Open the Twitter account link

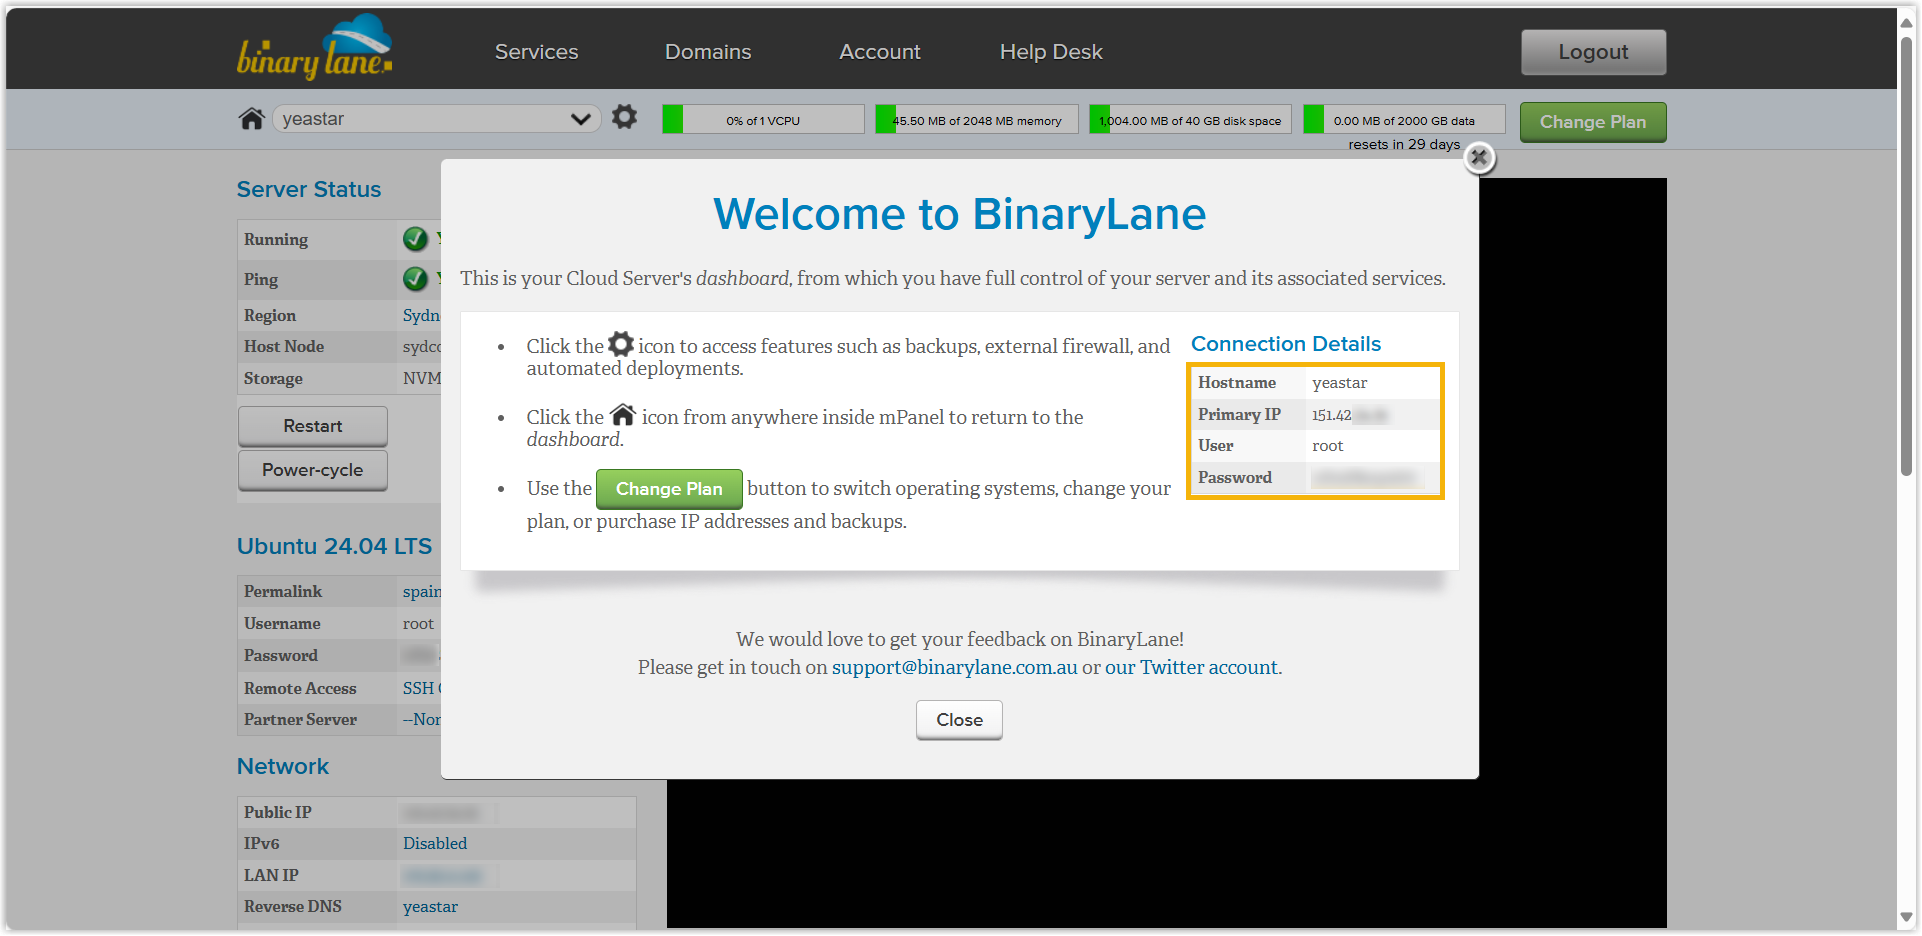[1191, 668]
